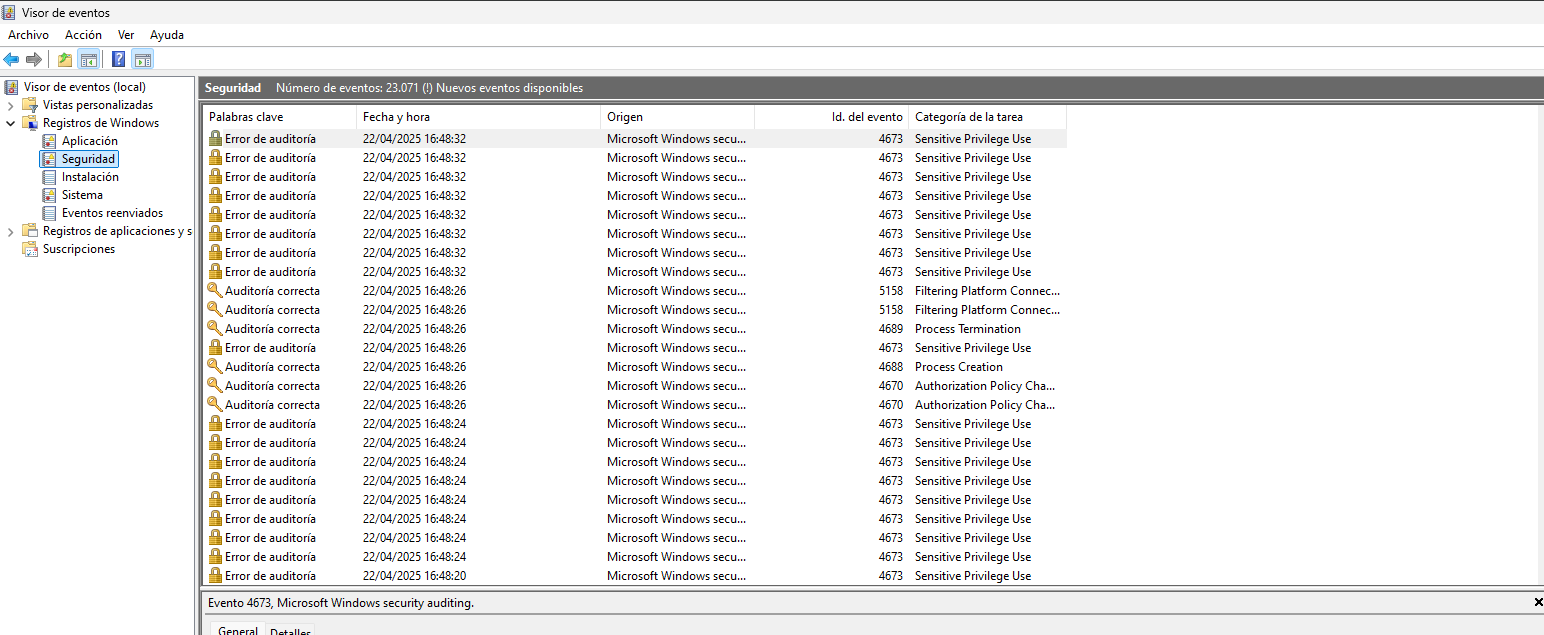Select the Suscripciones node icon
1544x635 pixels.
point(30,249)
